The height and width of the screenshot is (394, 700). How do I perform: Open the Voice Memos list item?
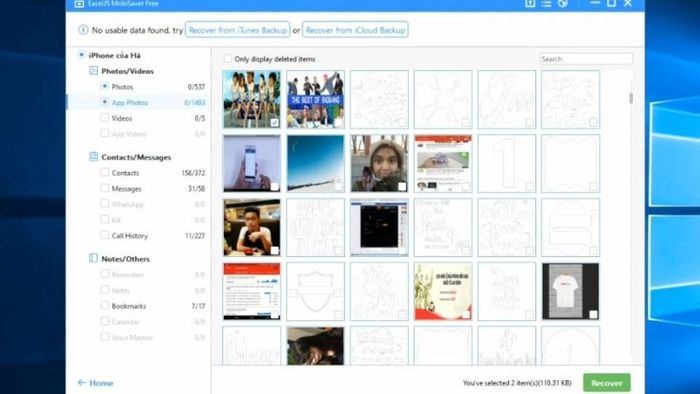coord(139,337)
